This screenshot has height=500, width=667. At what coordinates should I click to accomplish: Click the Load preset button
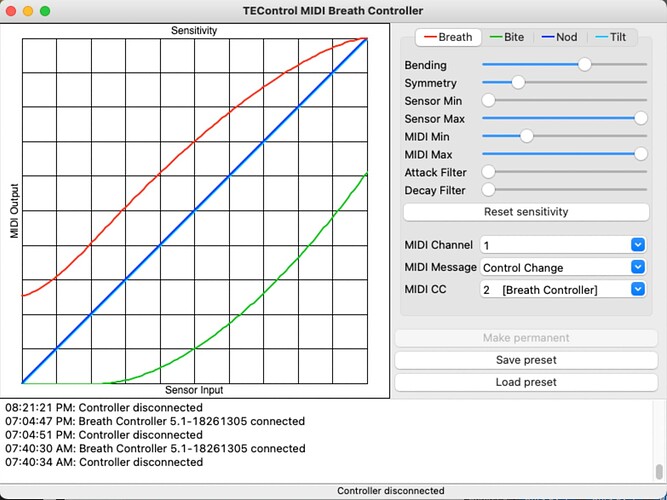click(x=526, y=382)
